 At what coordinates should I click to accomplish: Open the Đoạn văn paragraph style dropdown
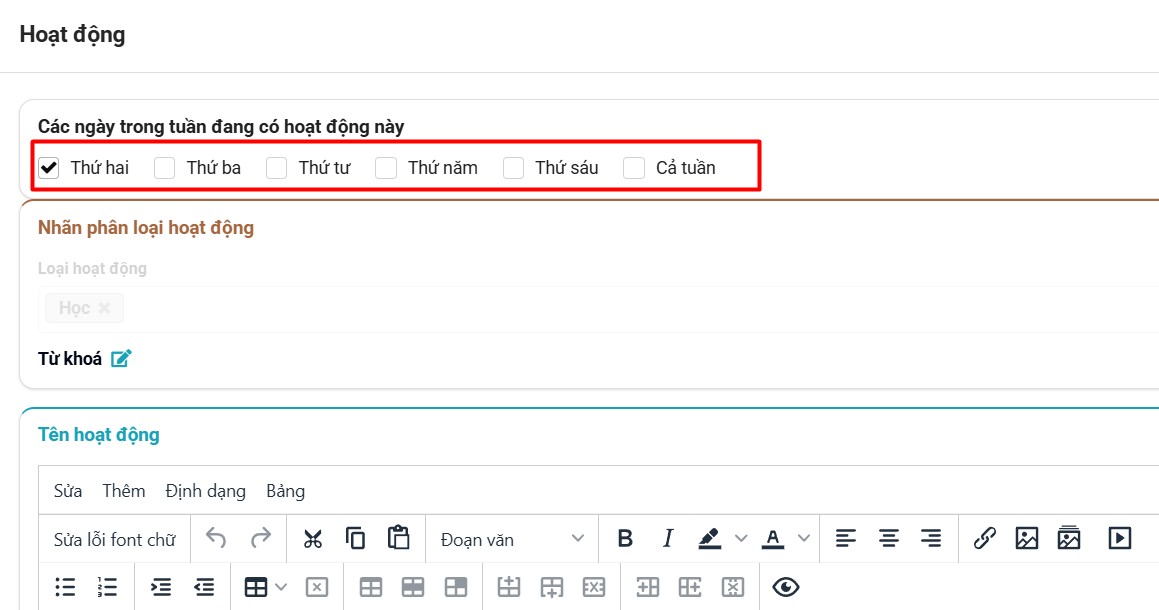tap(512, 539)
